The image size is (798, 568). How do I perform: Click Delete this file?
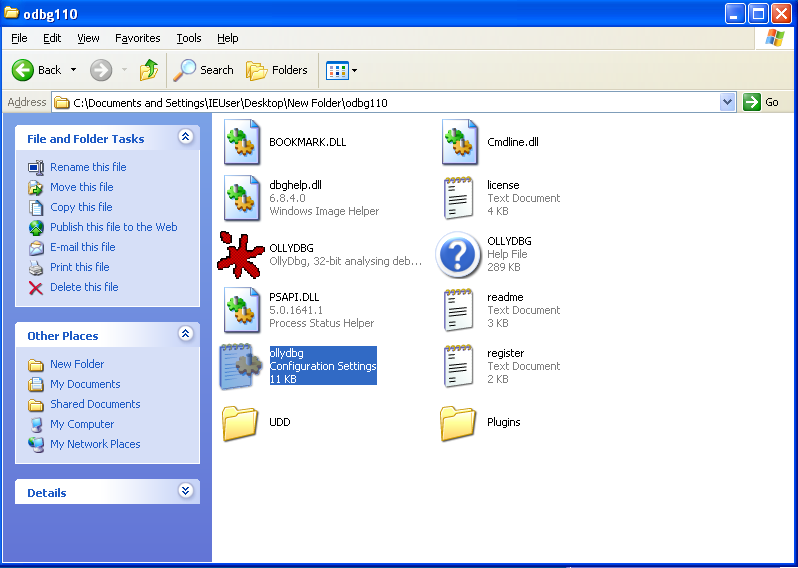[84, 287]
